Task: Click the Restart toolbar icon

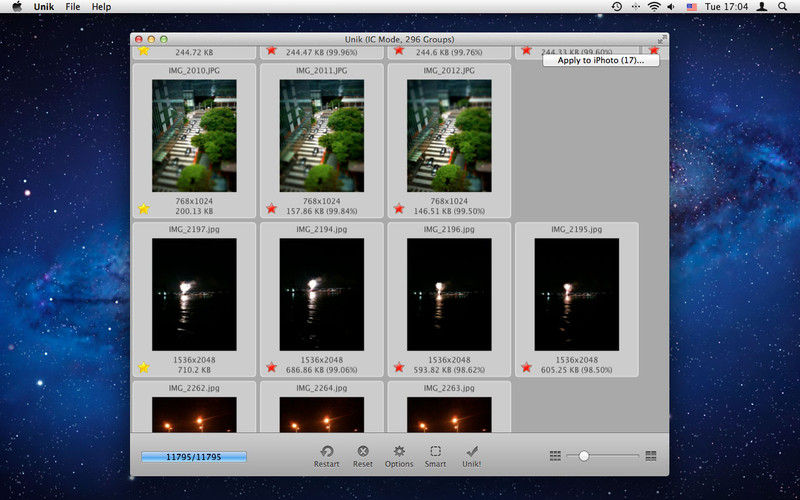Action: point(327,452)
